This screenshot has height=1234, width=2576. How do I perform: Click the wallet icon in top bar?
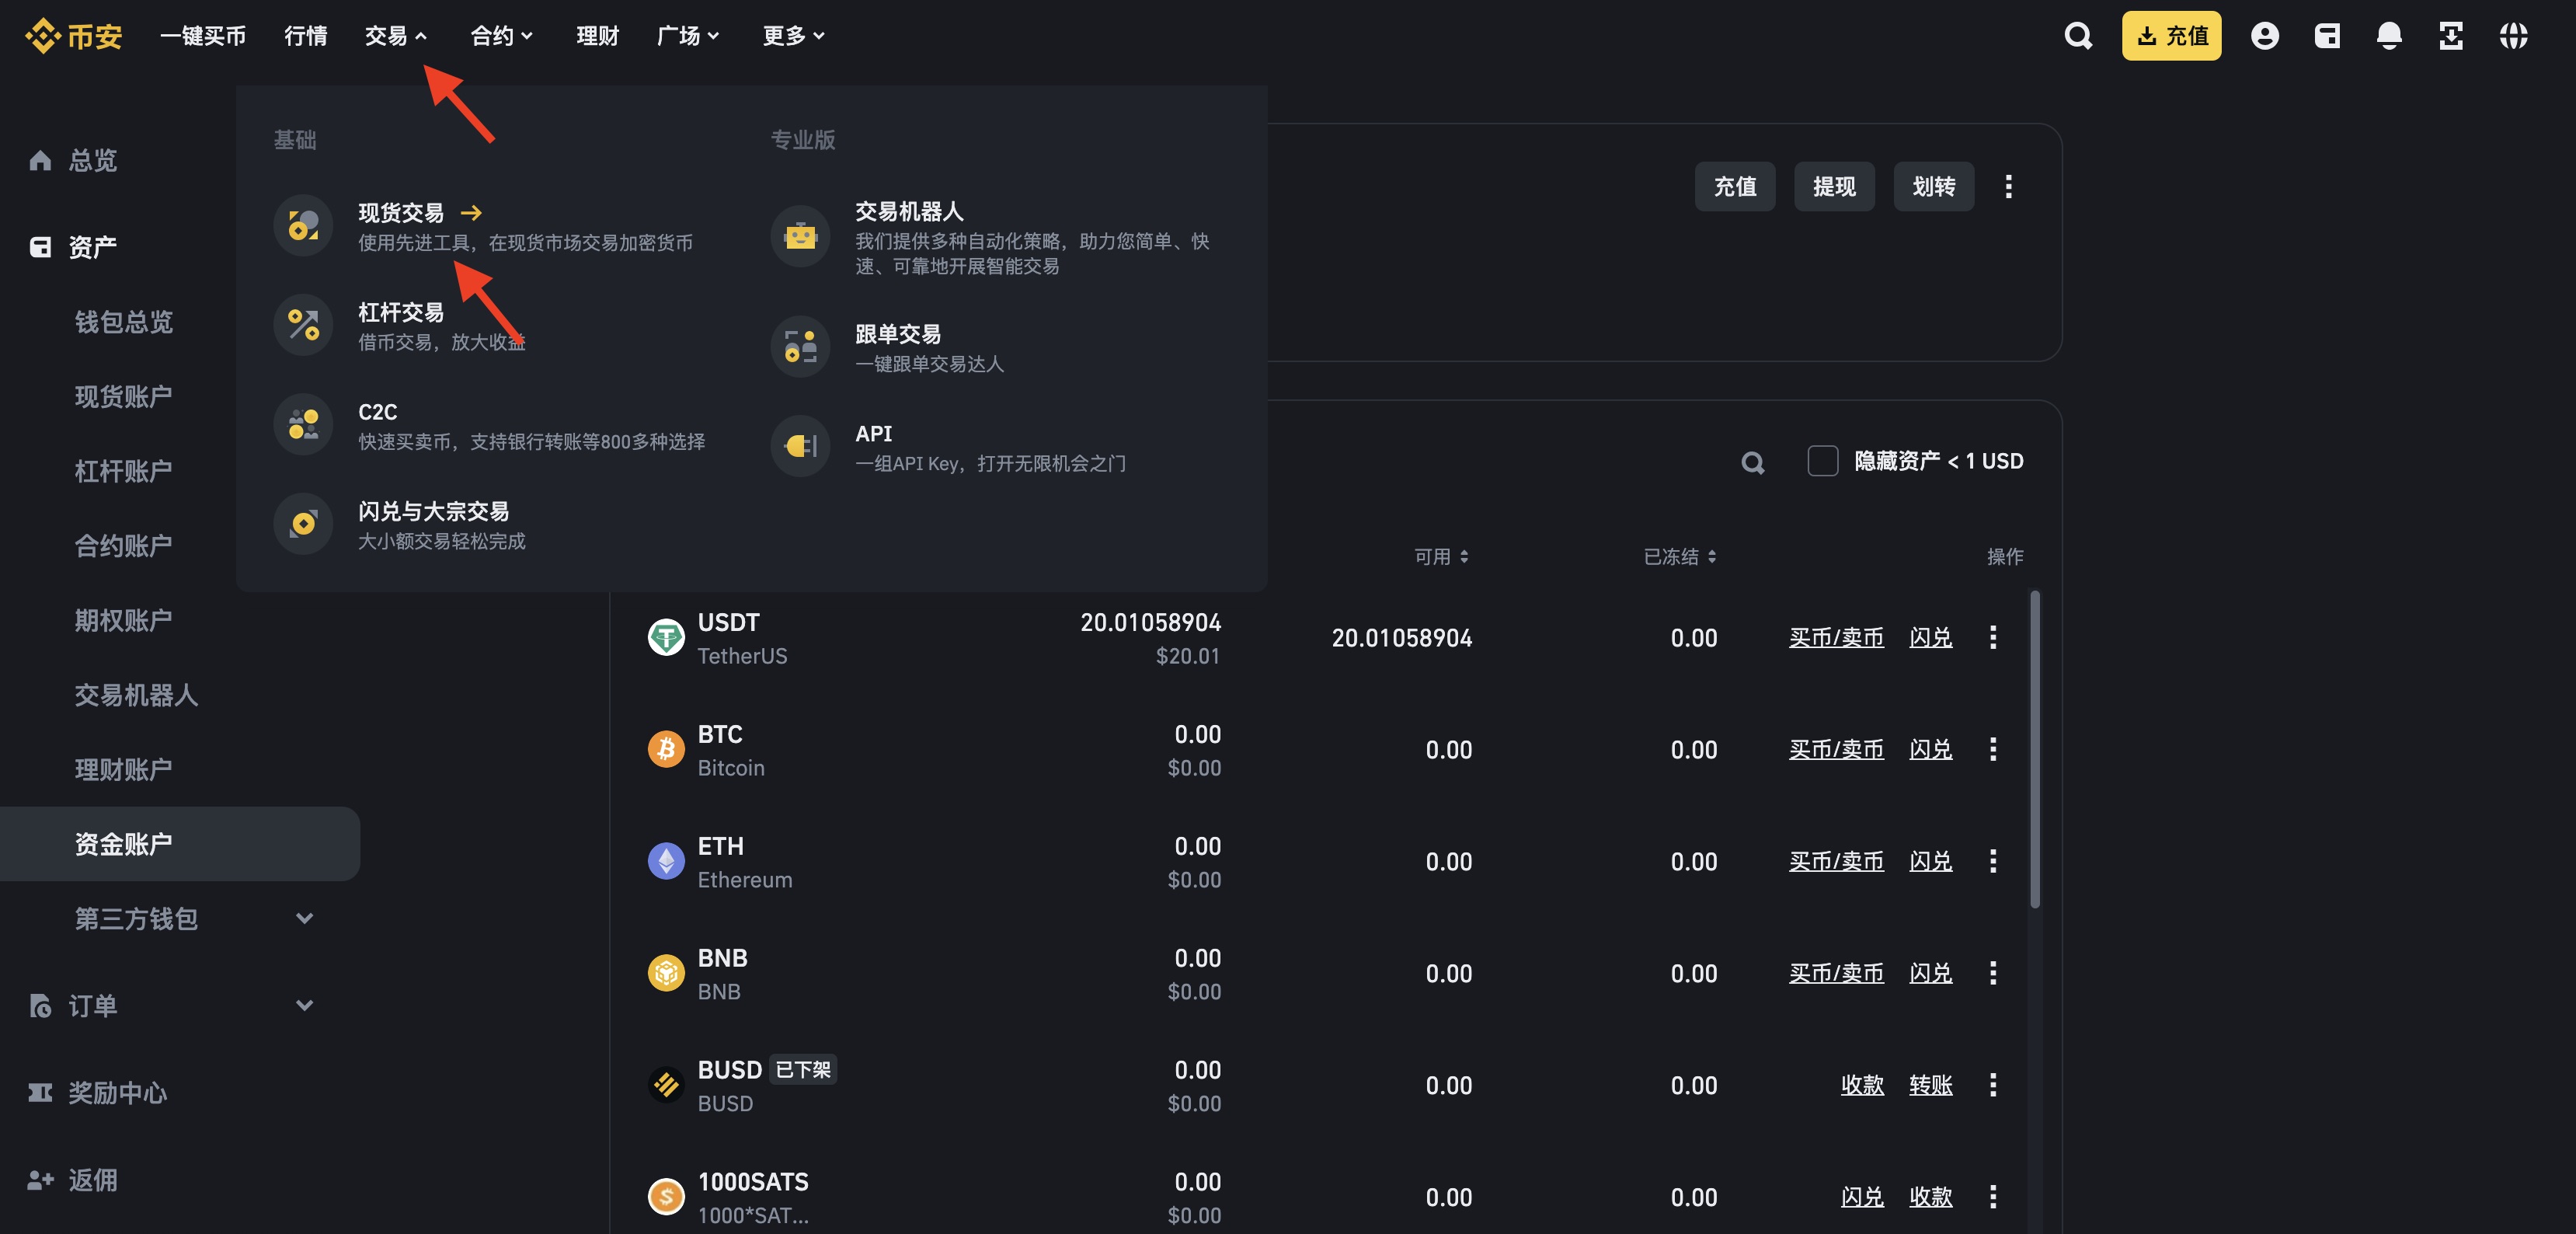click(x=2327, y=36)
